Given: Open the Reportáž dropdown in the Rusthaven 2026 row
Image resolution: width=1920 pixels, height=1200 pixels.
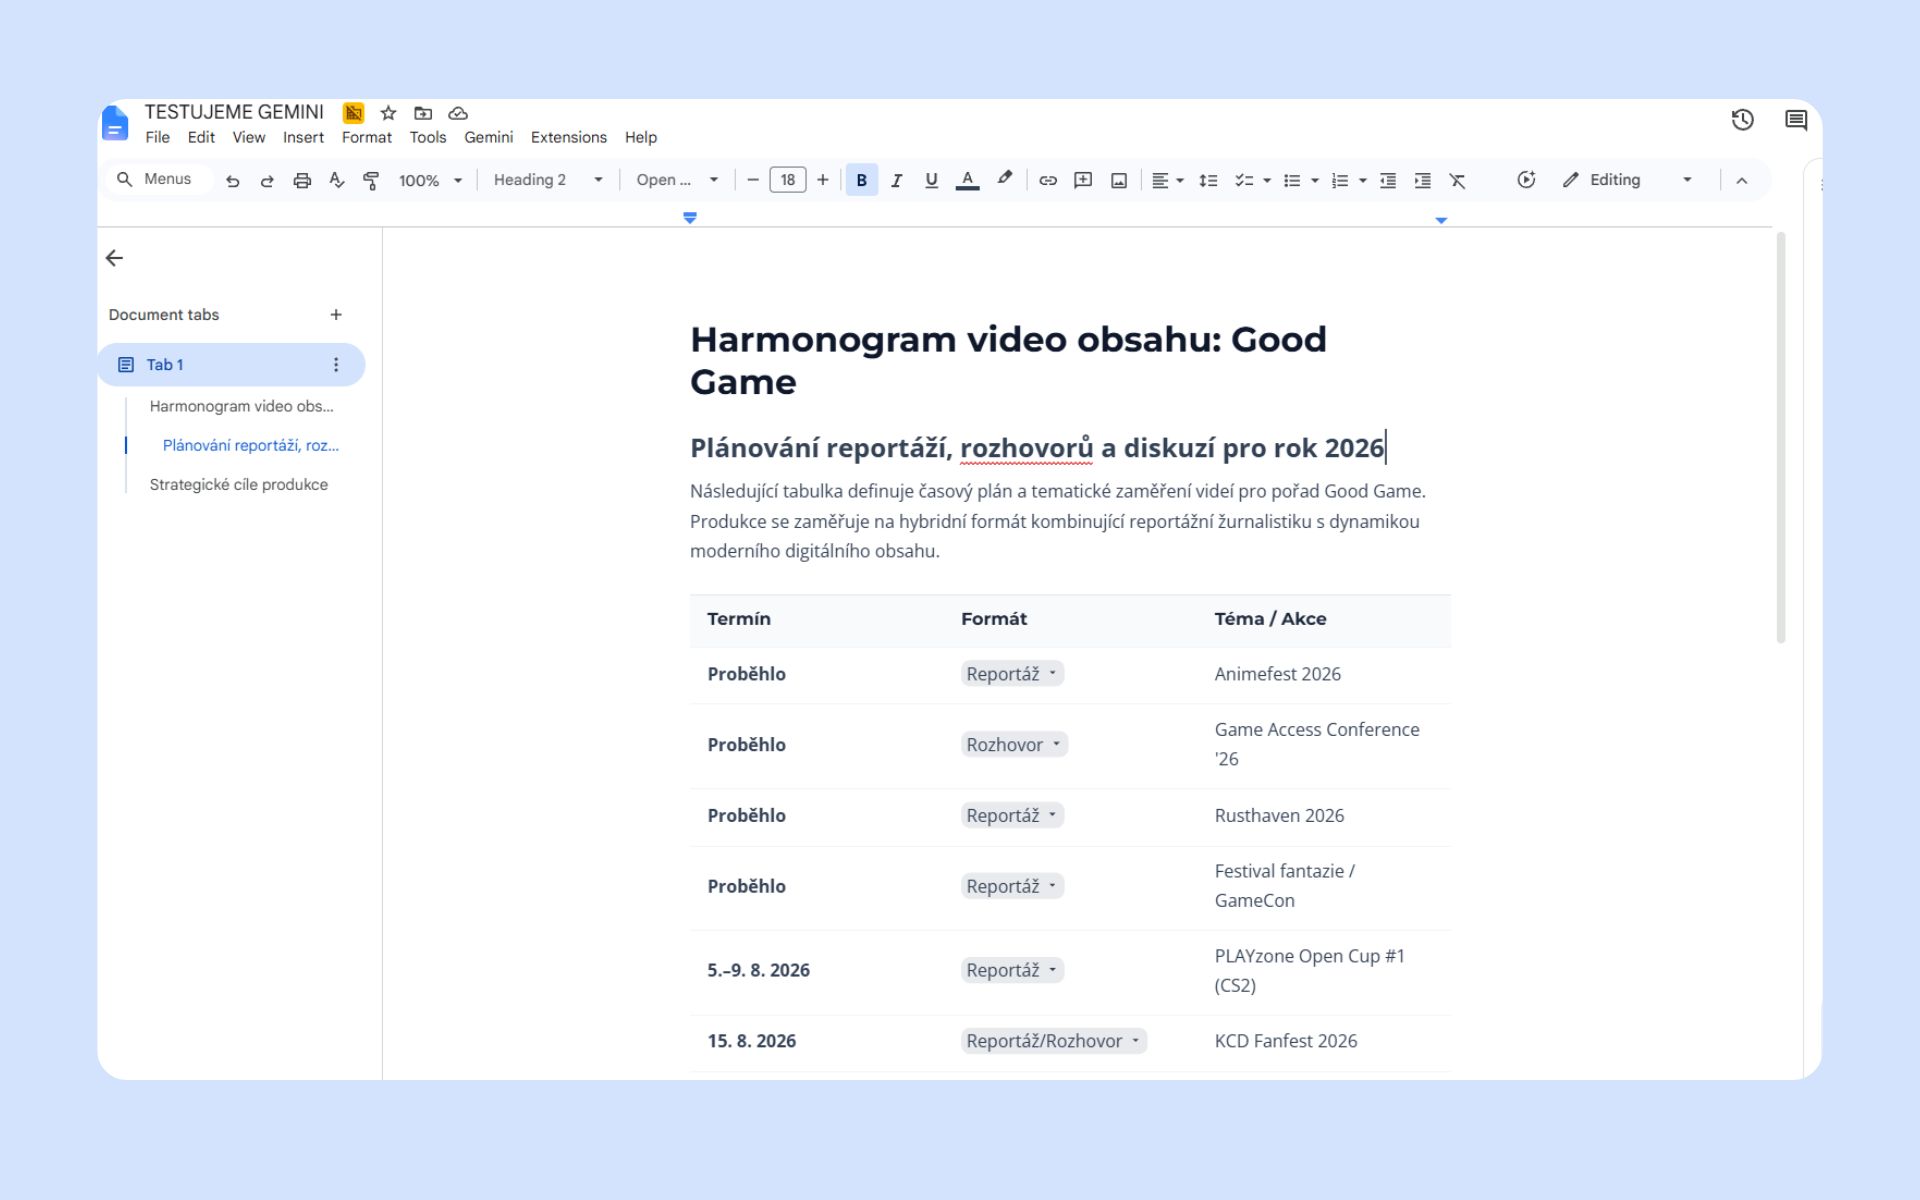Looking at the screenshot, I should (1012, 816).
